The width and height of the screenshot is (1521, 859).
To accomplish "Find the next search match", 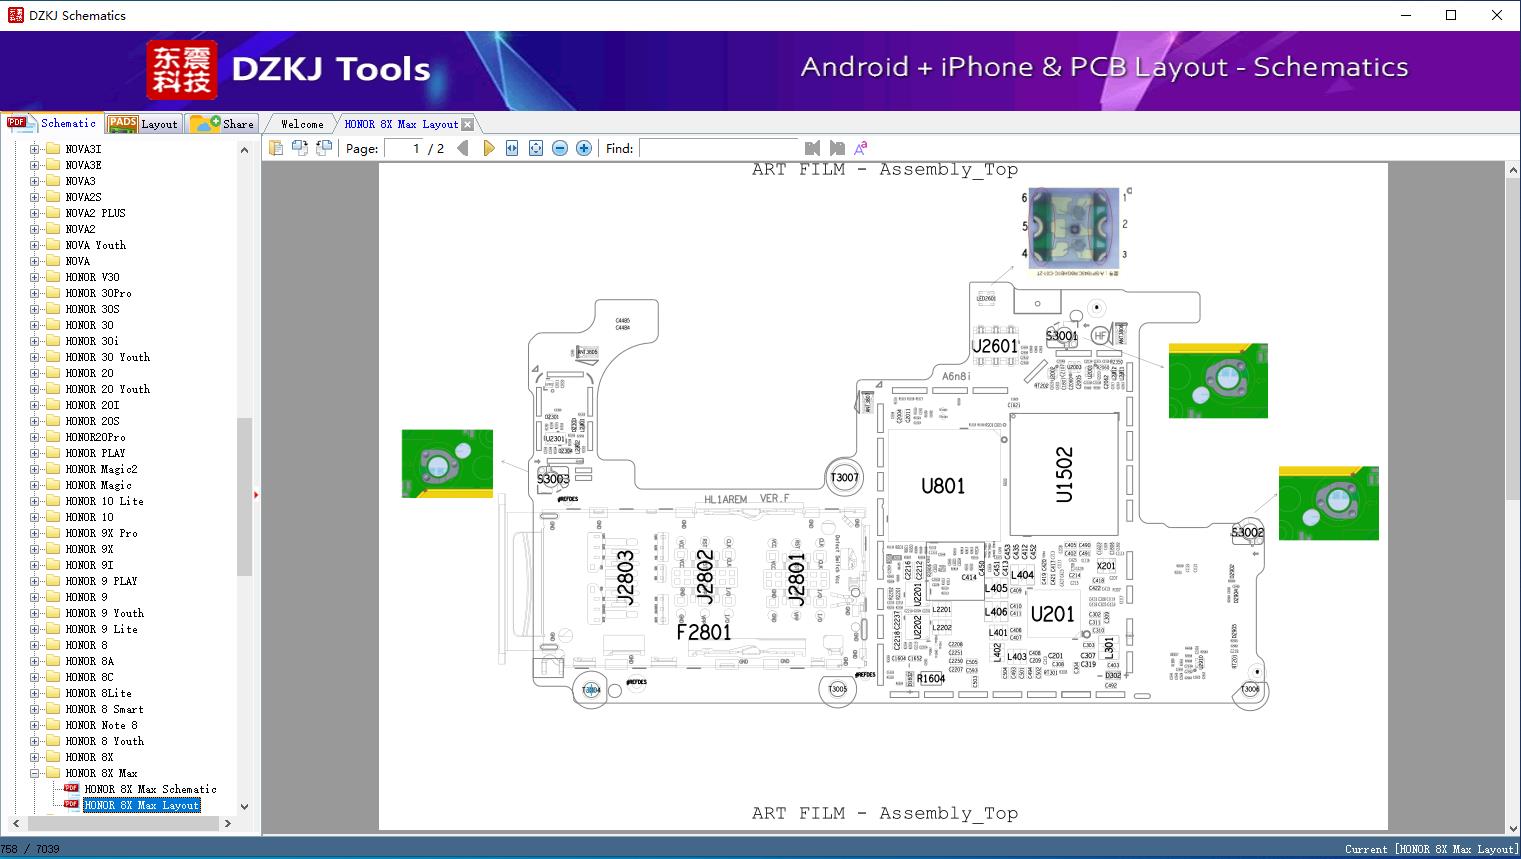I will click(837, 148).
